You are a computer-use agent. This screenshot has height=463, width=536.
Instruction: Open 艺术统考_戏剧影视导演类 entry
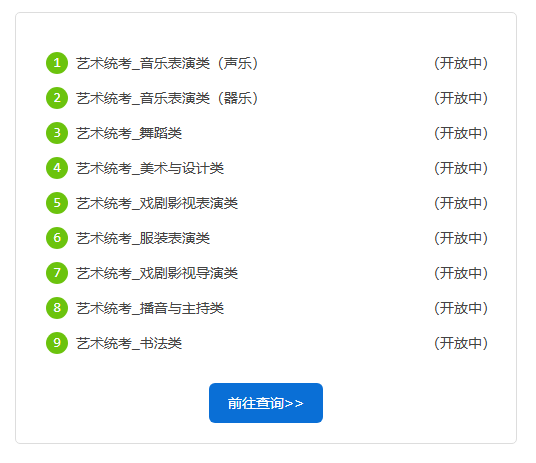click(x=157, y=273)
